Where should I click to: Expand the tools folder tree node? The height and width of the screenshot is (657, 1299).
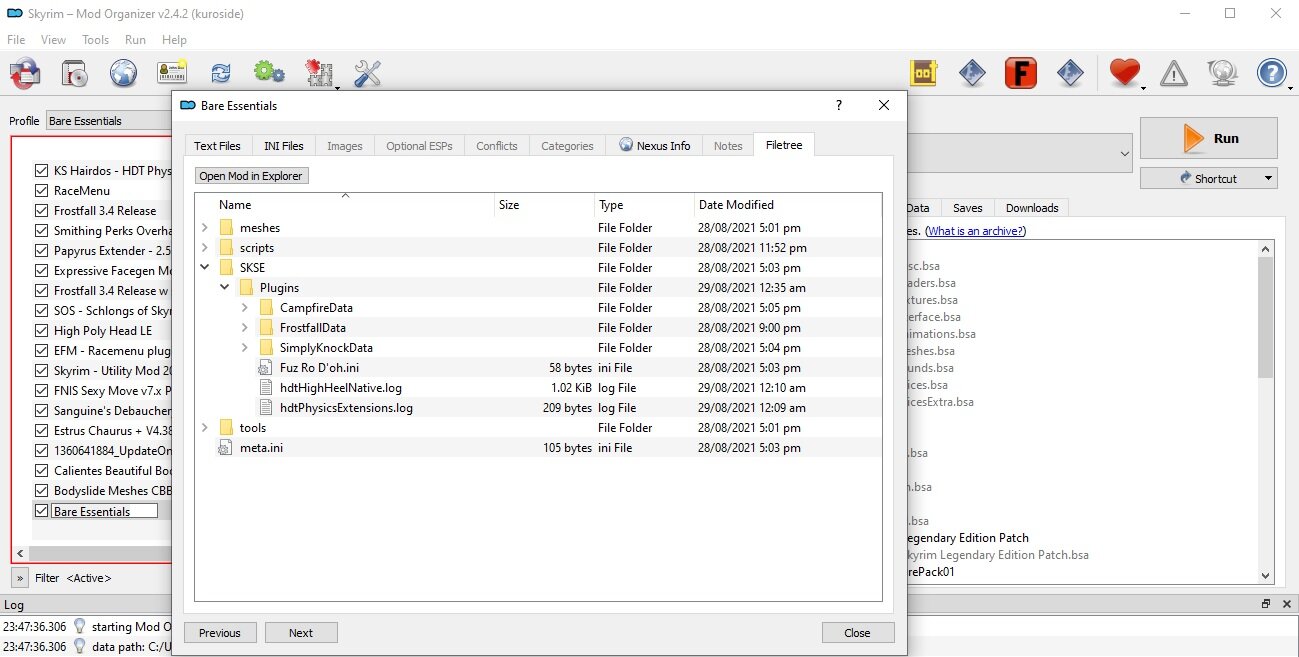(x=205, y=428)
